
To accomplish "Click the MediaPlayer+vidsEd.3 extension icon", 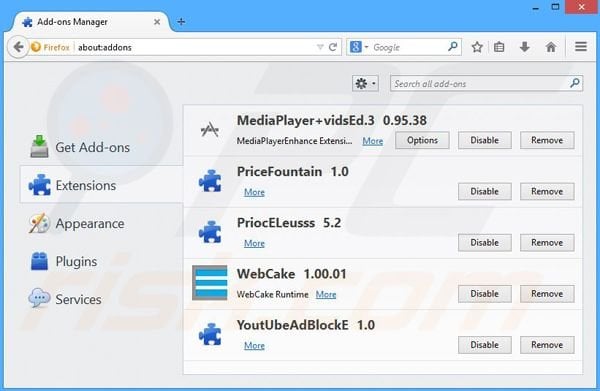I will click(210, 130).
